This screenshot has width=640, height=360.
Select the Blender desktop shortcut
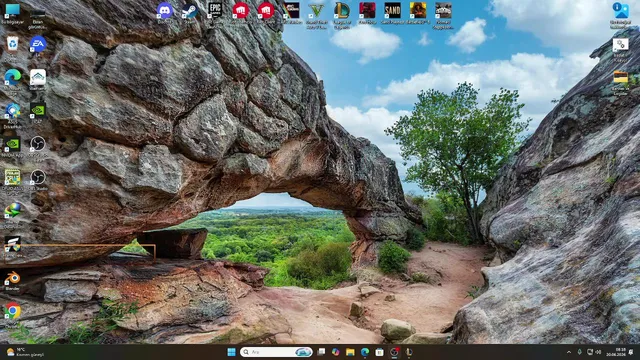12,280
